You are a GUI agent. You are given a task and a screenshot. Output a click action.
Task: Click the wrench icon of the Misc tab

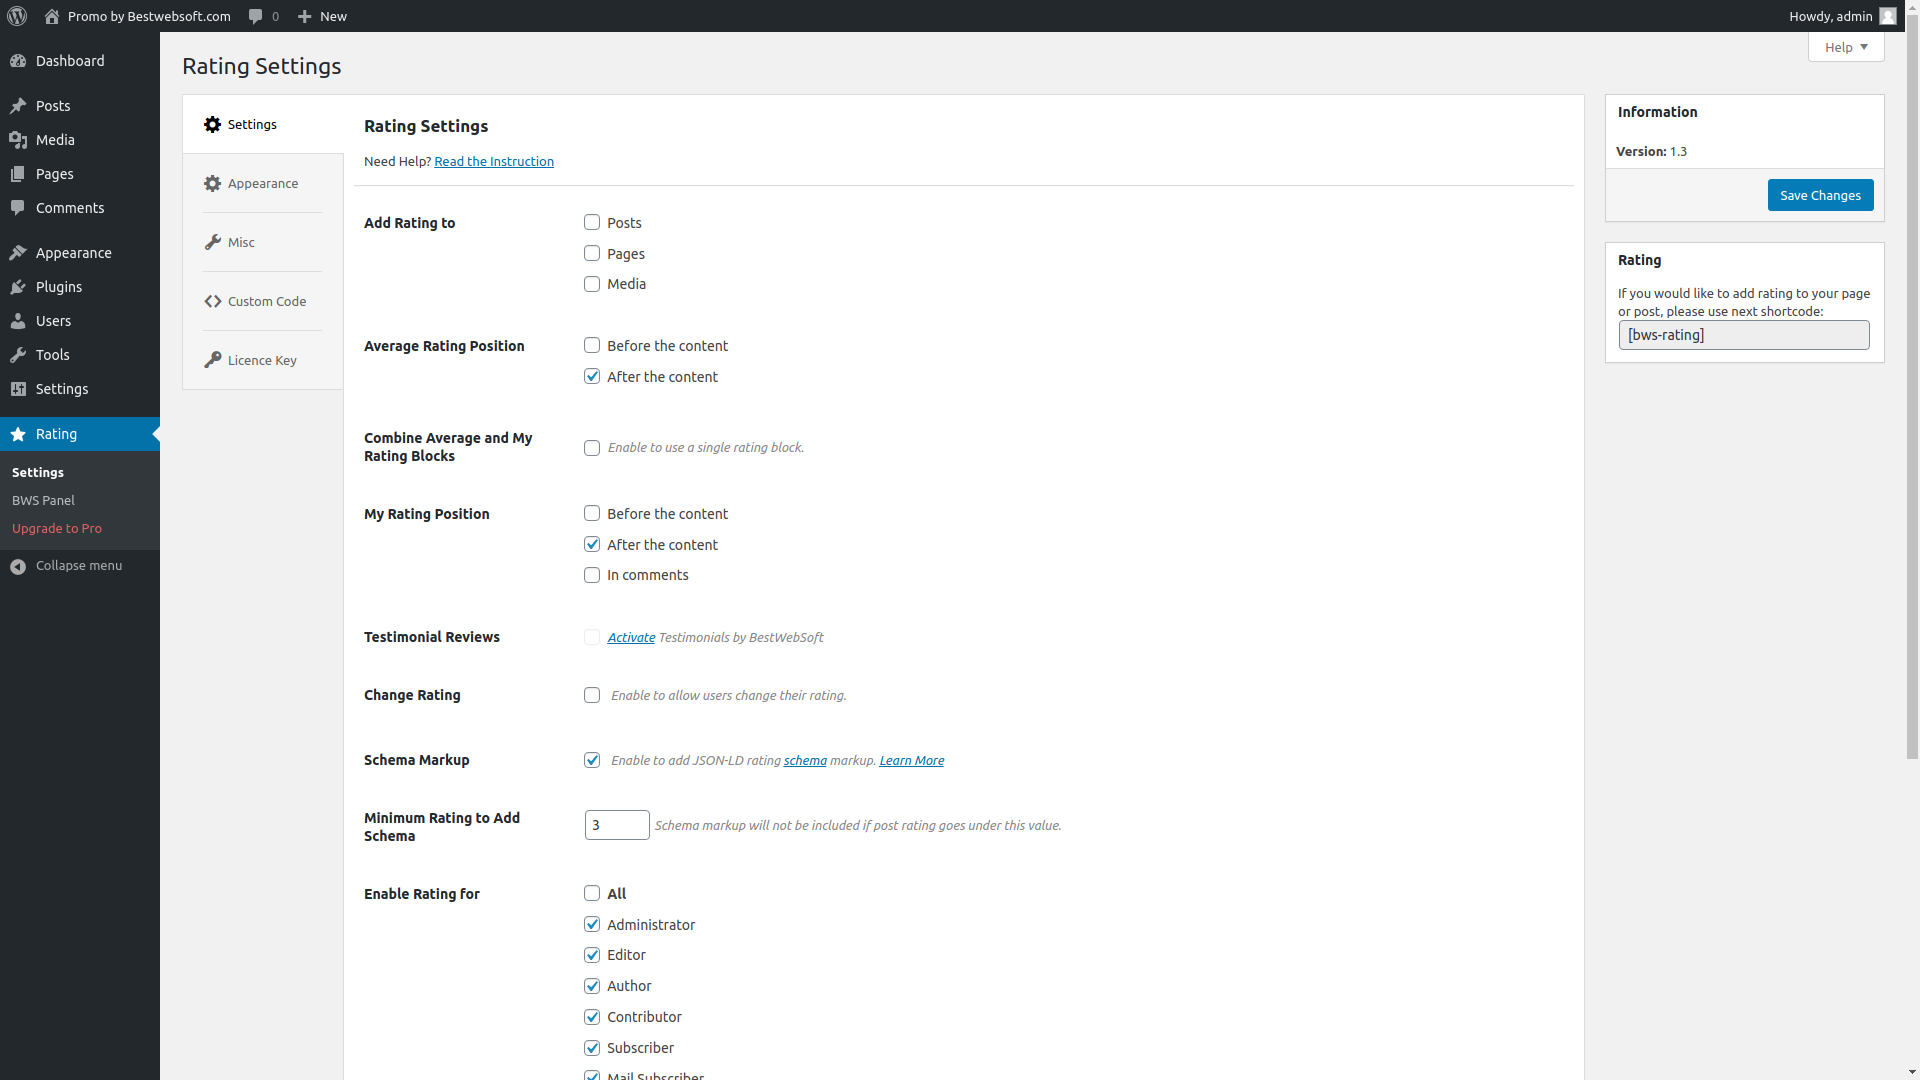coord(212,242)
